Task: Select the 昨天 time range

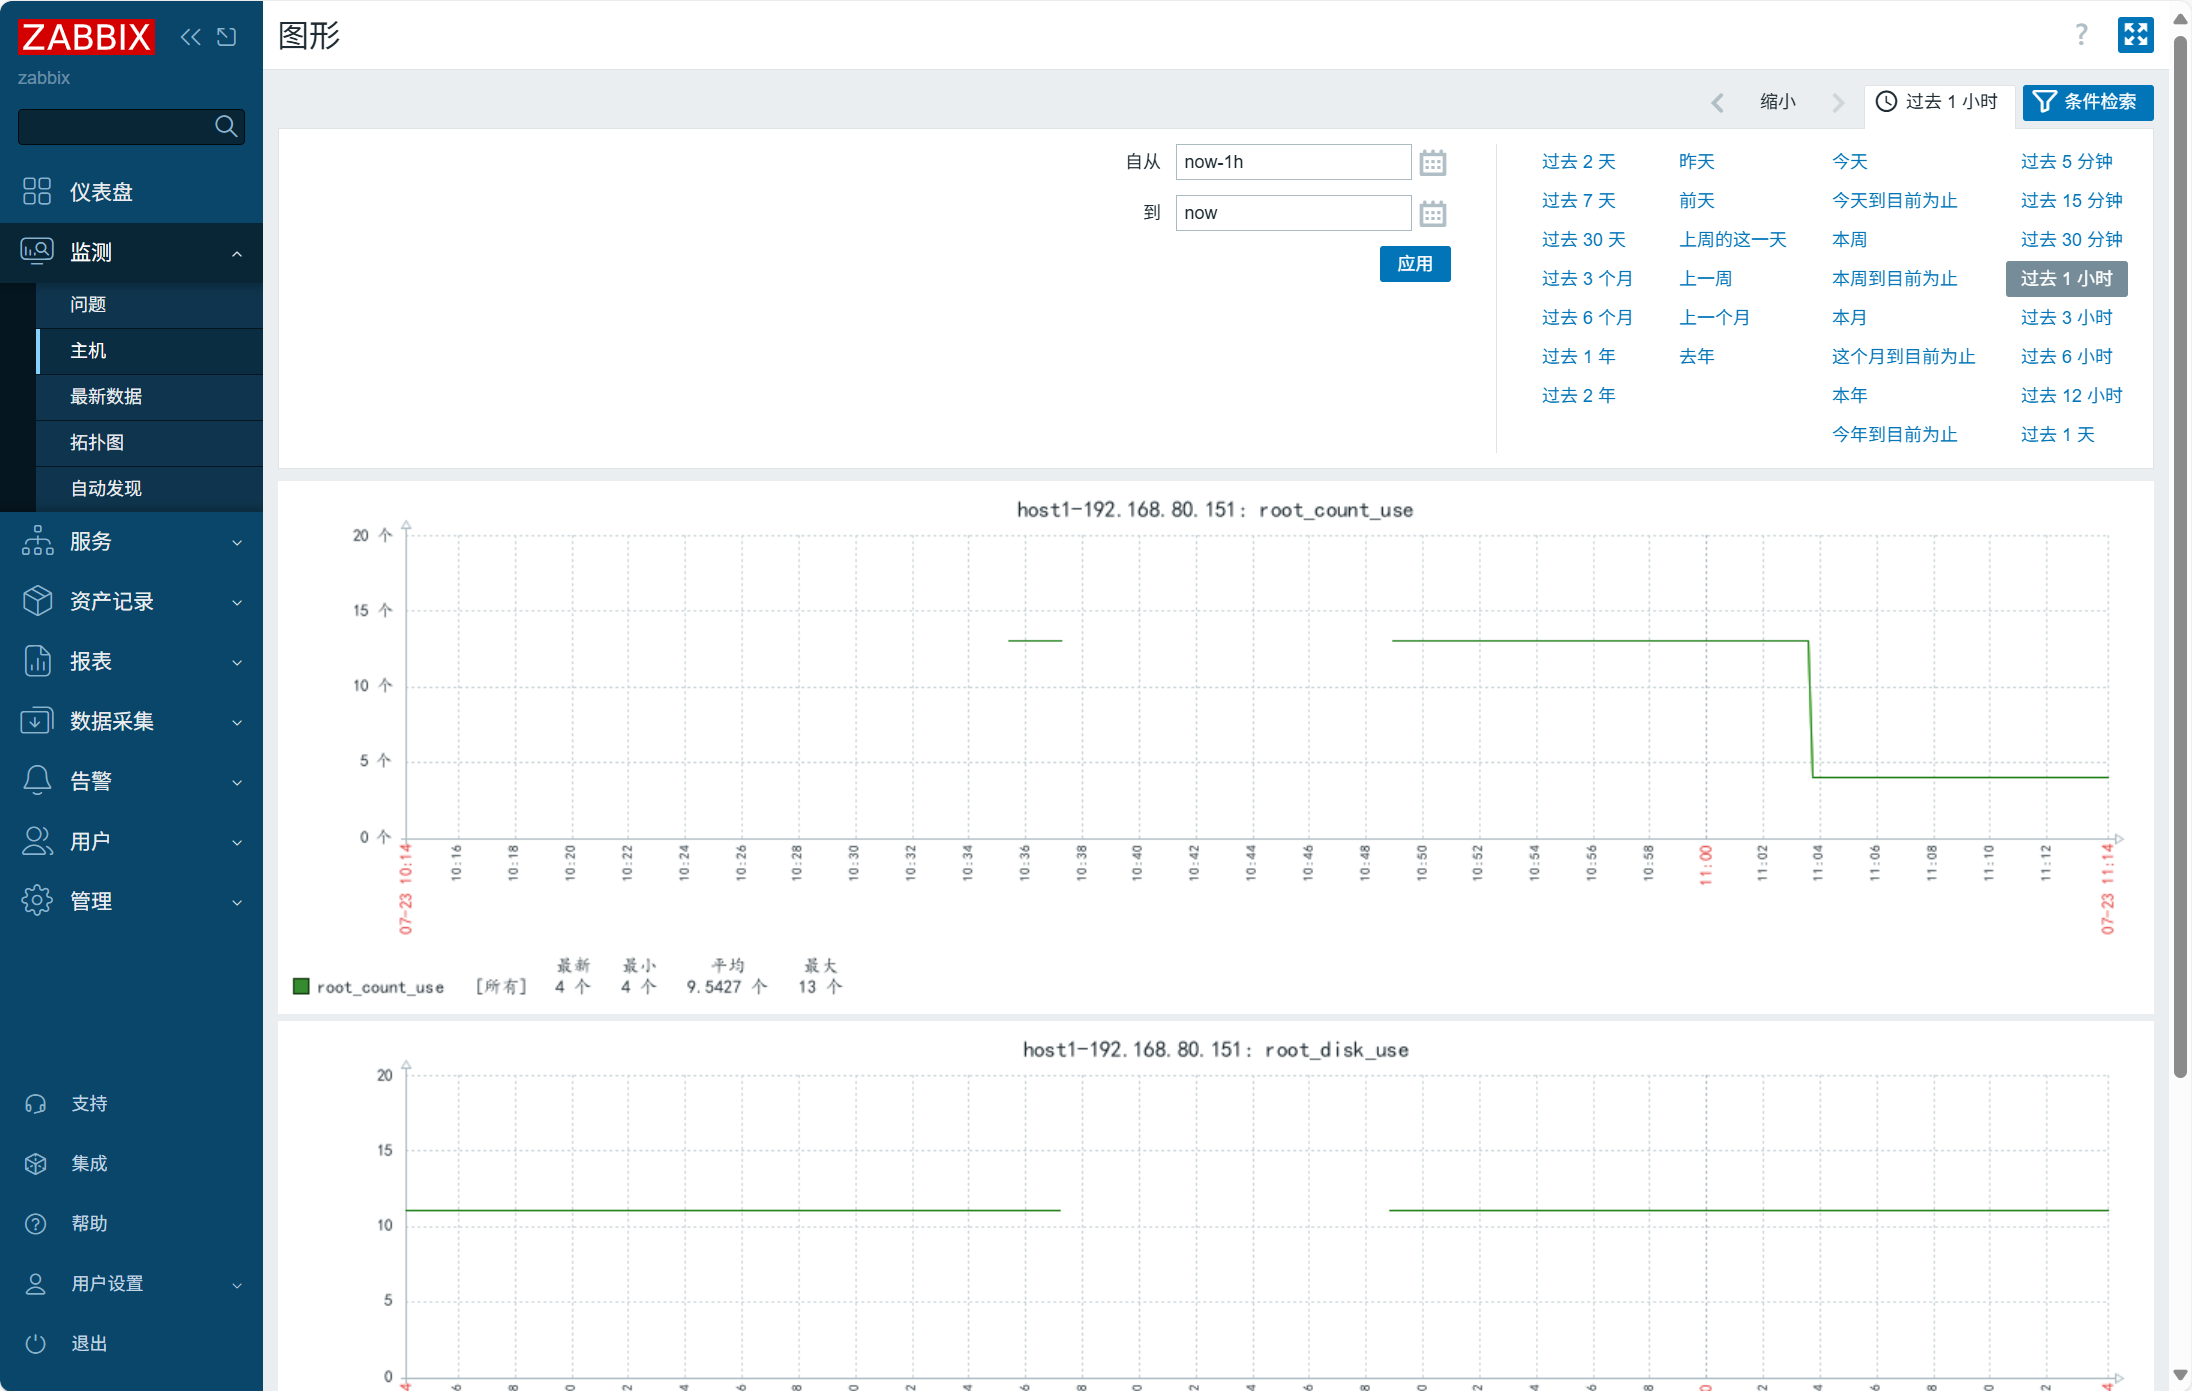Action: [1697, 162]
